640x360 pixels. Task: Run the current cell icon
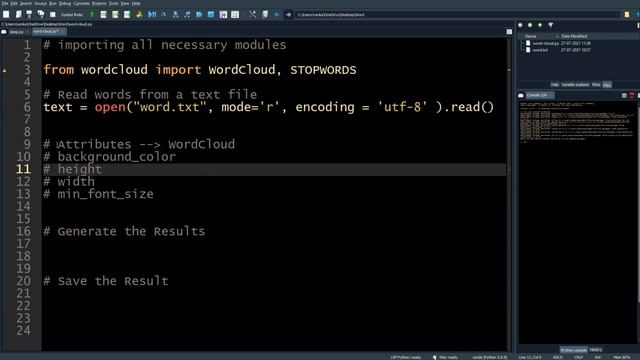point(104,14)
